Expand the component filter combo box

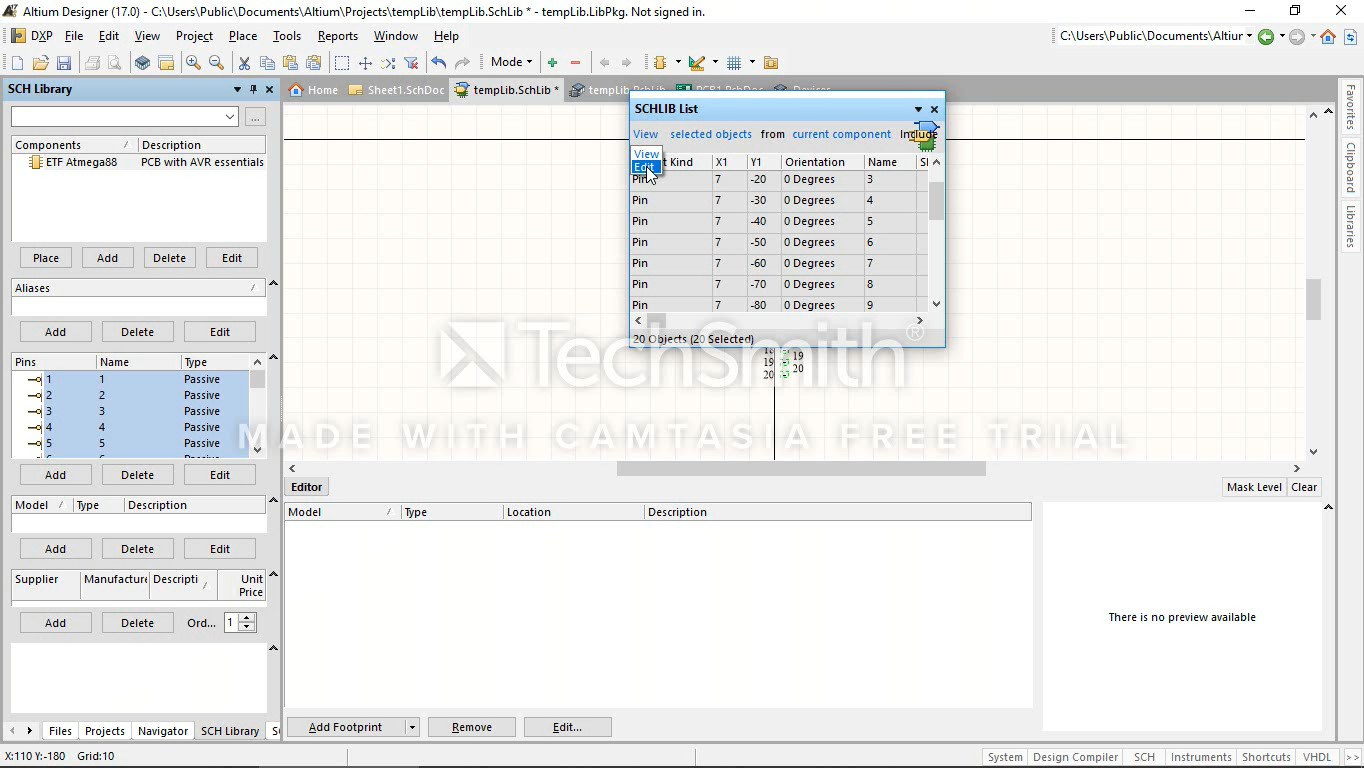point(230,117)
